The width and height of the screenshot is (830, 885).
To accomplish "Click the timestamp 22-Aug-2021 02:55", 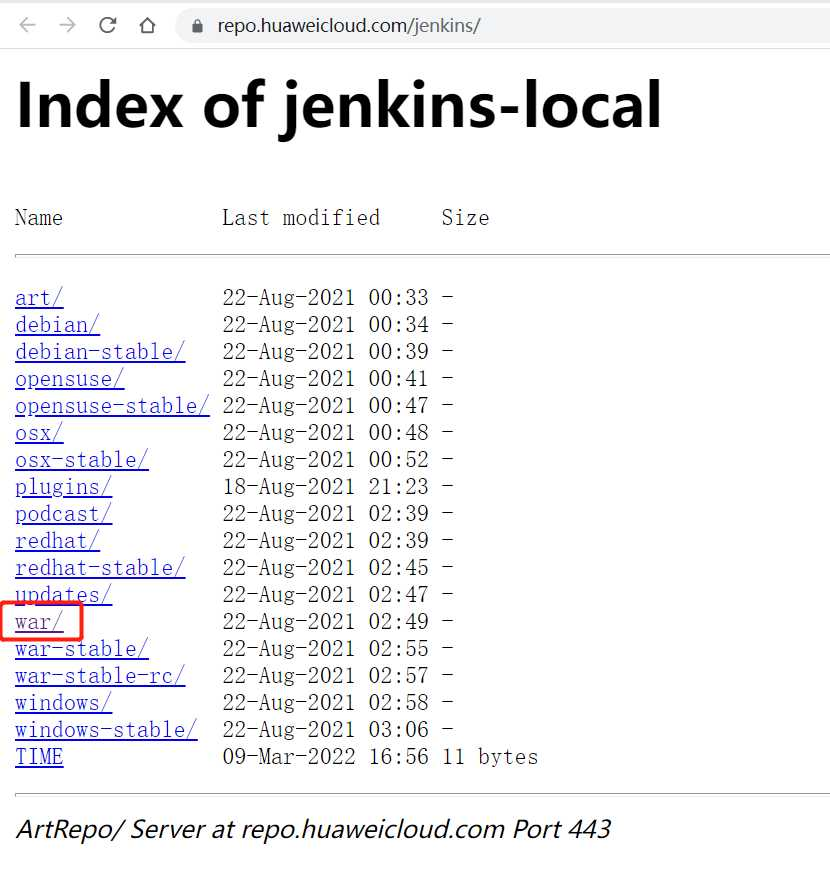I will pyautogui.click(x=326, y=650).
